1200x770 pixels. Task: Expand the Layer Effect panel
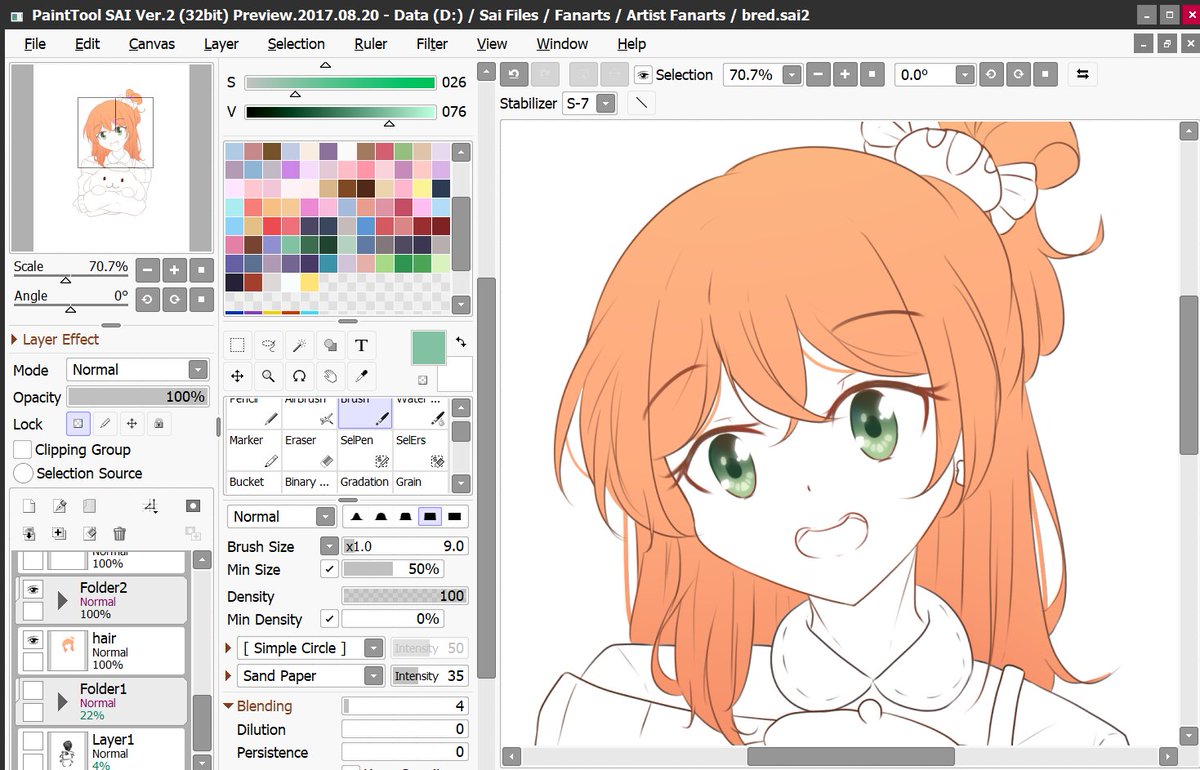15,340
